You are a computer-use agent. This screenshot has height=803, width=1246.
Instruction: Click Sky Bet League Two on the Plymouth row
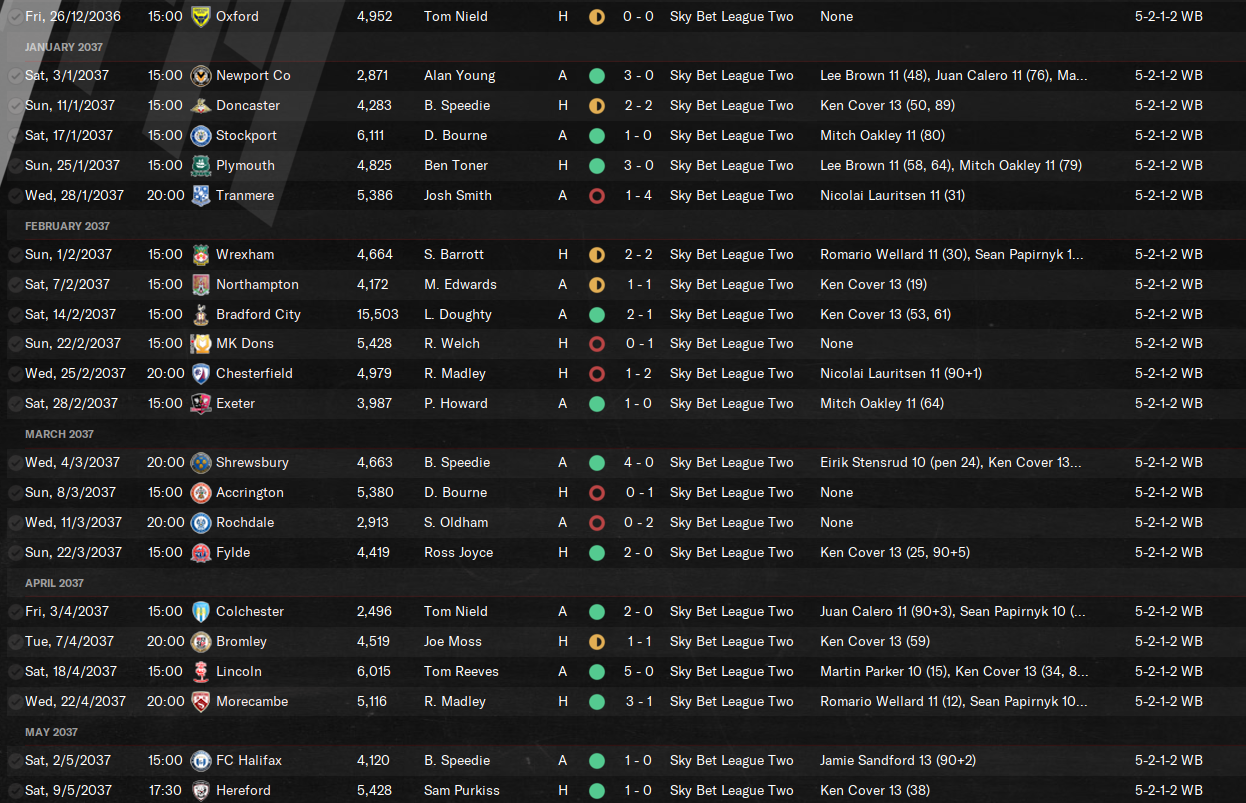(732, 166)
